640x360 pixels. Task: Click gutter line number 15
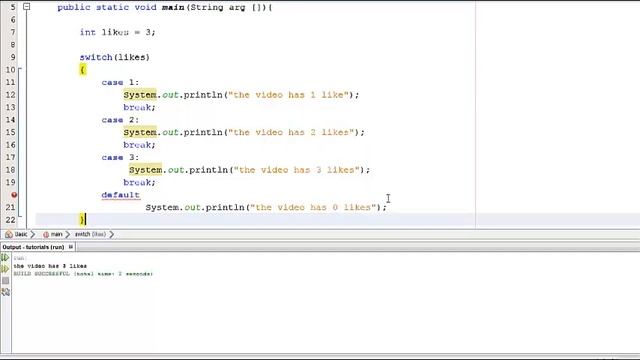pyautogui.click(x=11, y=132)
